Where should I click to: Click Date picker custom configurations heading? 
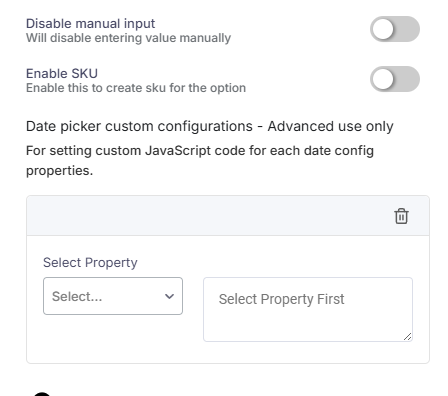pos(210,126)
